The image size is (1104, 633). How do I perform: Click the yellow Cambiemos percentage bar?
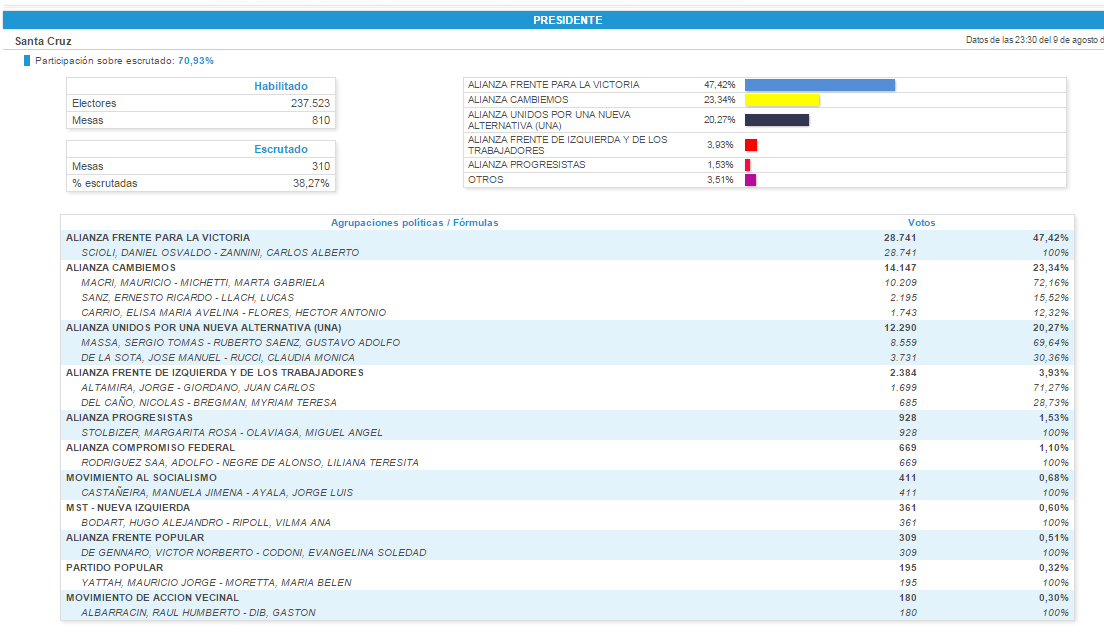click(x=782, y=100)
